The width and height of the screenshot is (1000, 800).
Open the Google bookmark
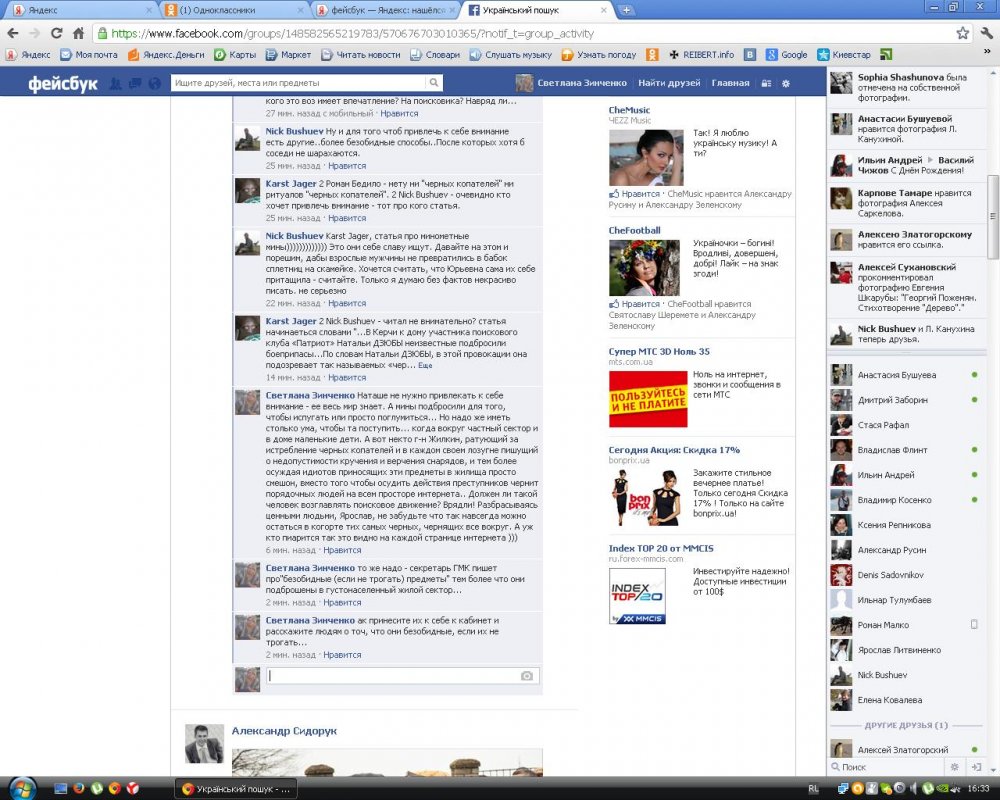[x=786, y=55]
